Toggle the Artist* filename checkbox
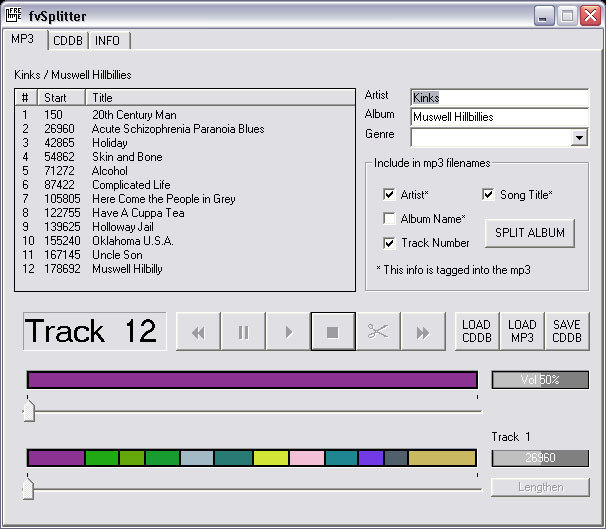 pos(389,194)
